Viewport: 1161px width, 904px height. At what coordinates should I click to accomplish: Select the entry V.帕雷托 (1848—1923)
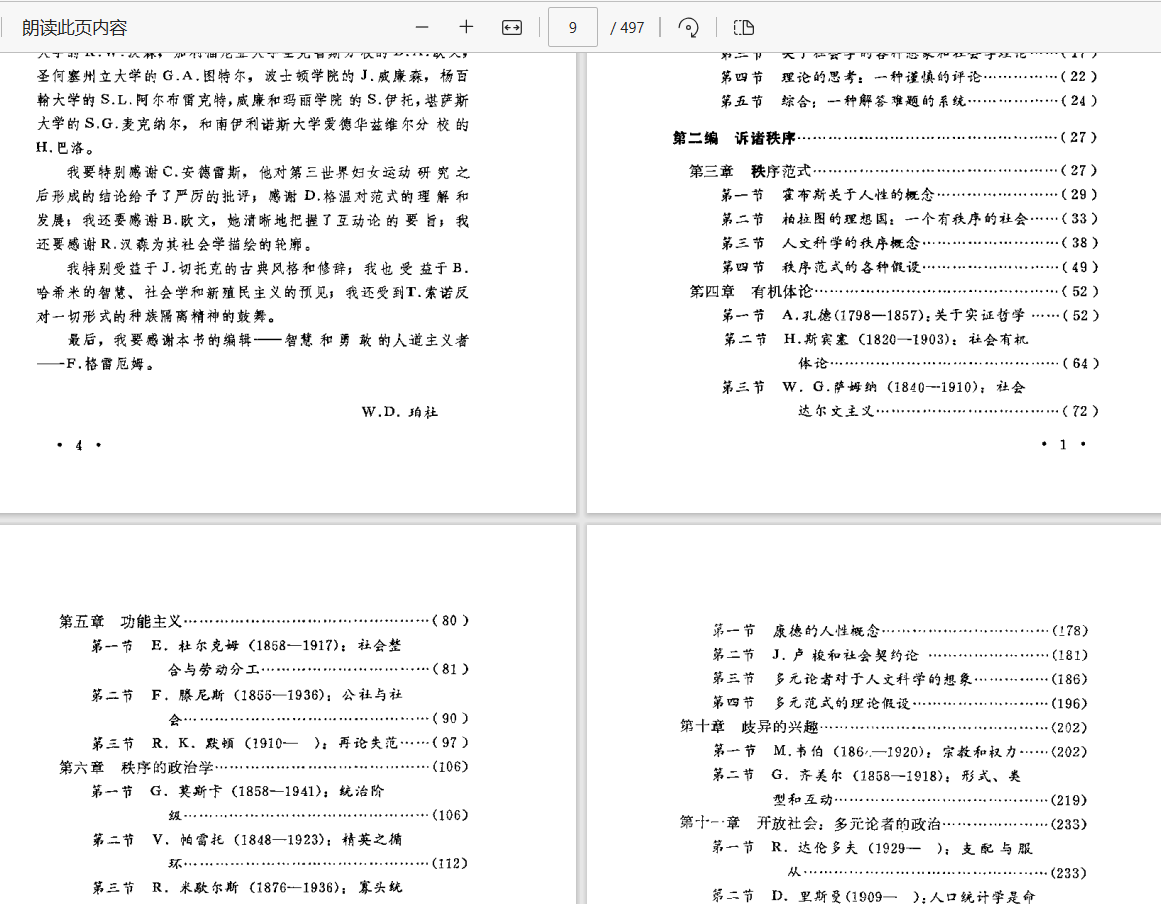280,851
